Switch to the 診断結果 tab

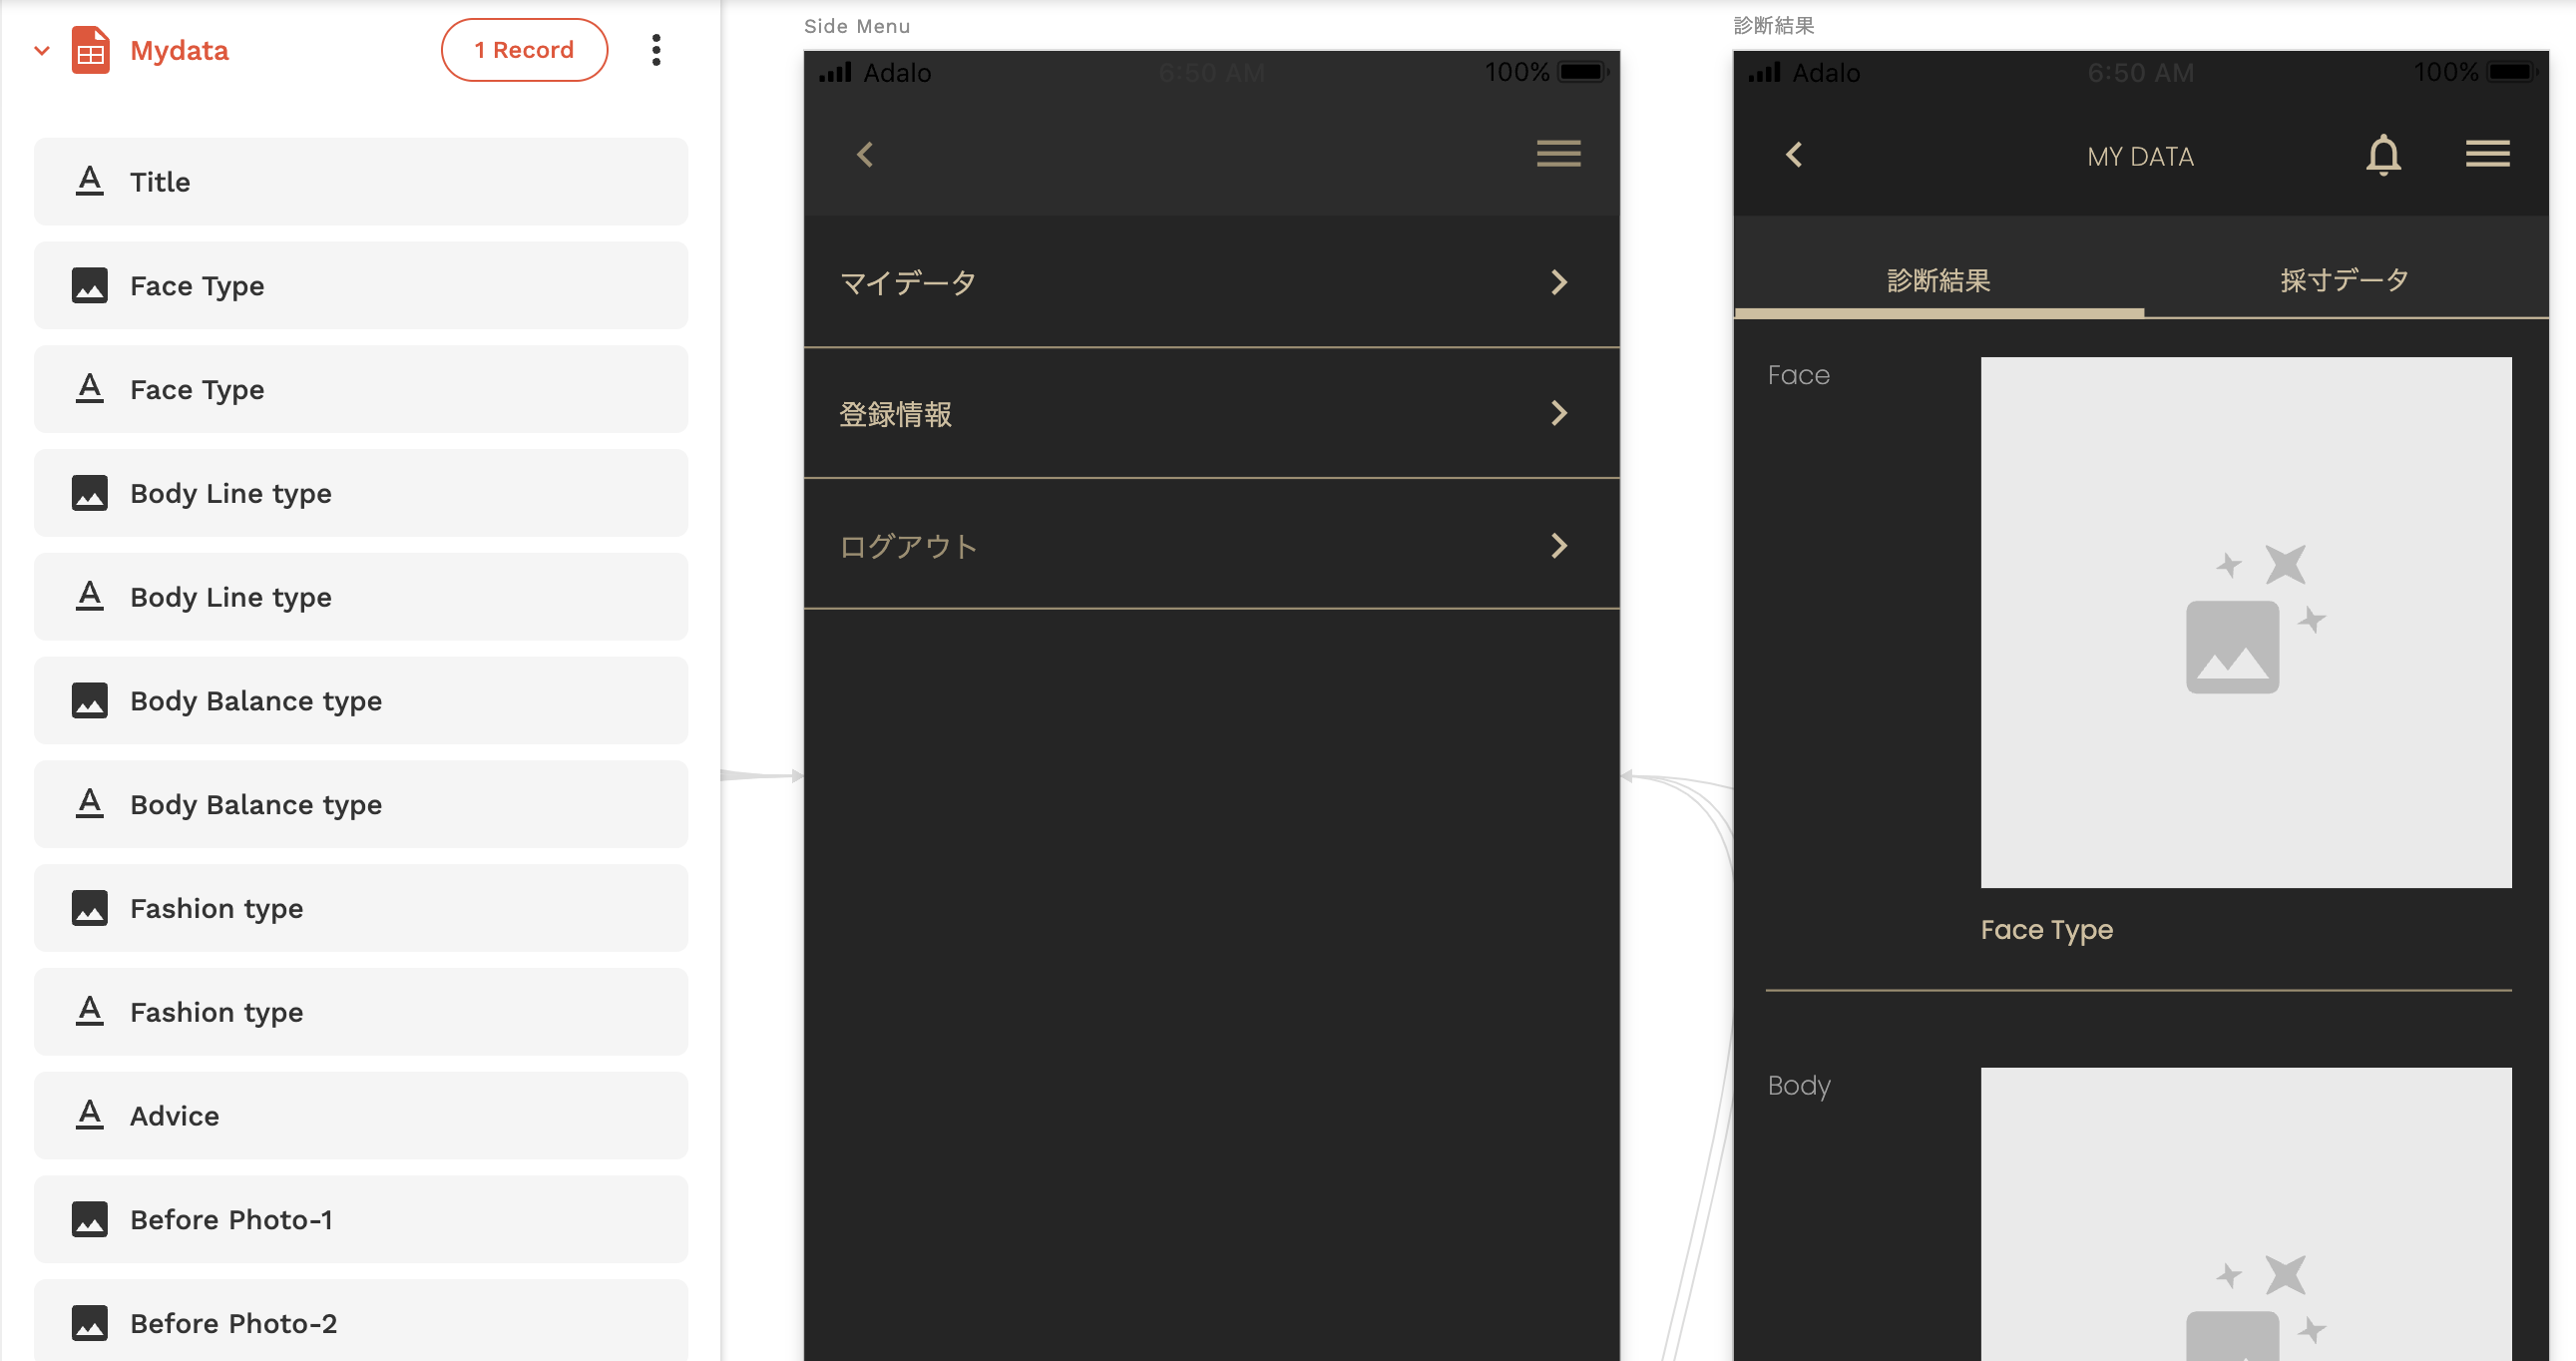click(x=1938, y=281)
